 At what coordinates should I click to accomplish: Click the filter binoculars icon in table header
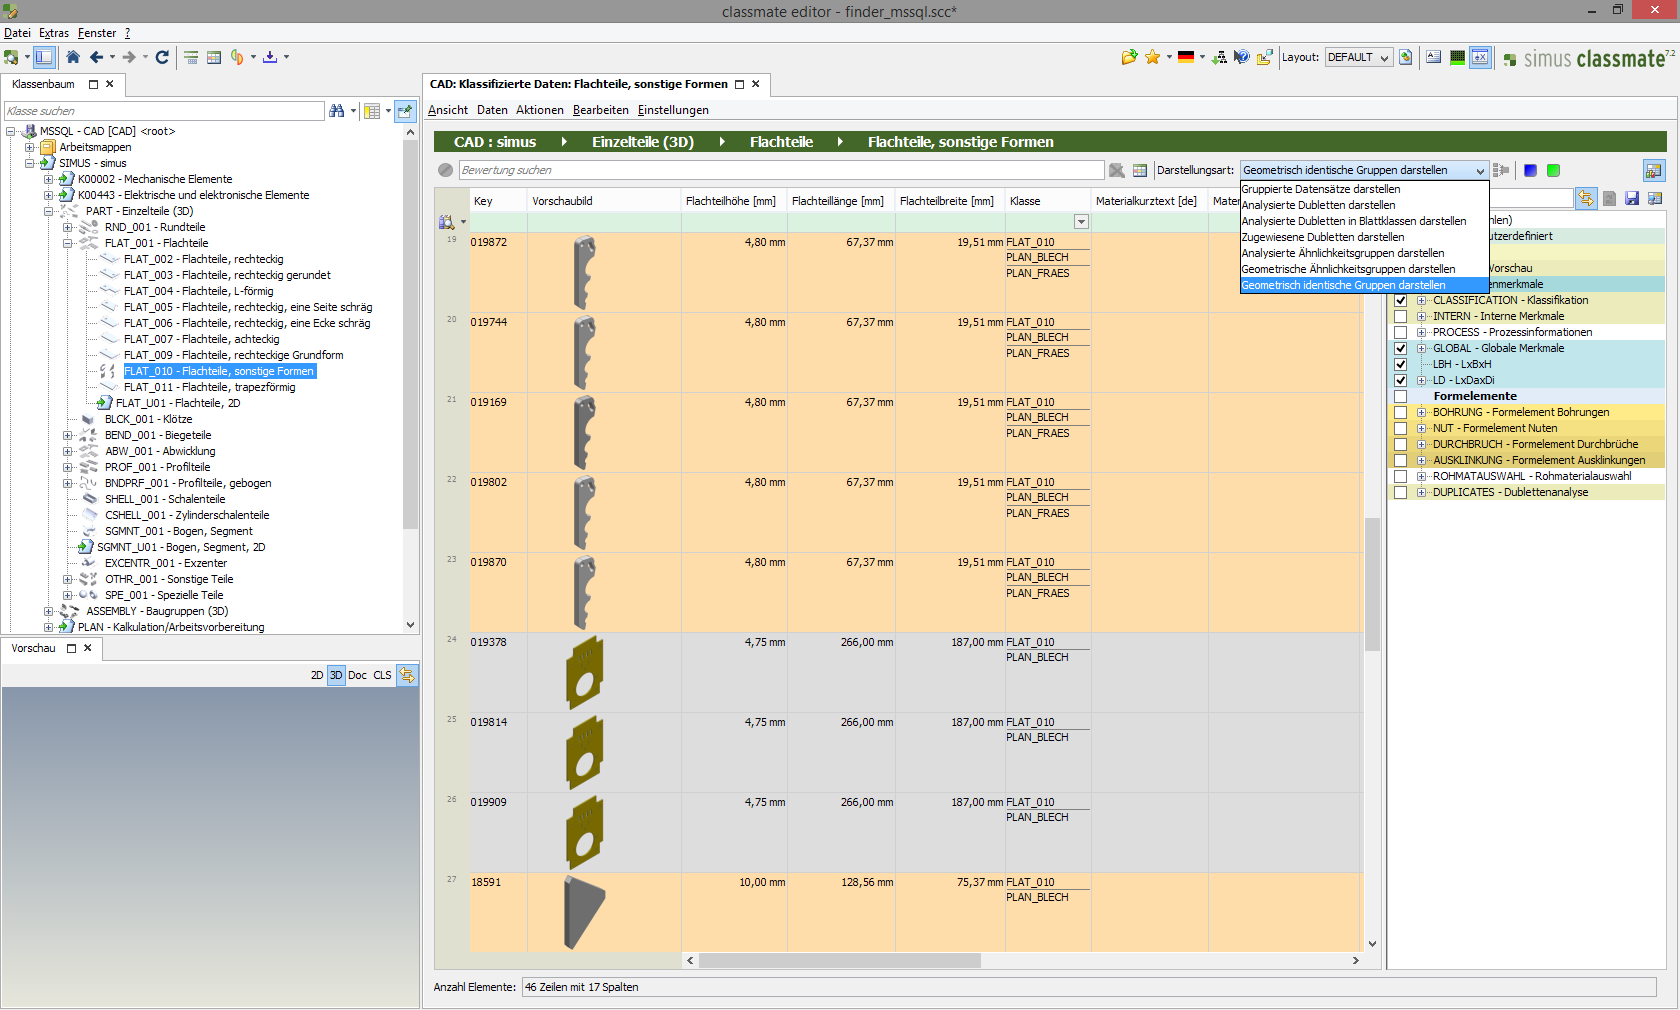coord(446,222)
